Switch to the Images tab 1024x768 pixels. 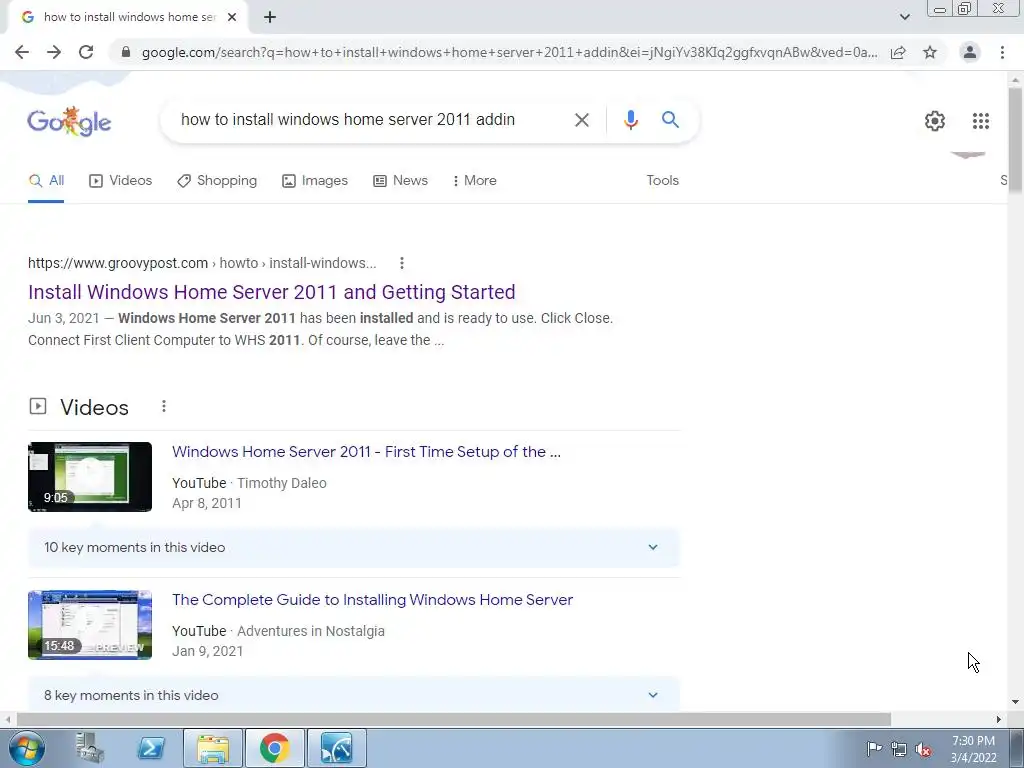tap(315, 181)
